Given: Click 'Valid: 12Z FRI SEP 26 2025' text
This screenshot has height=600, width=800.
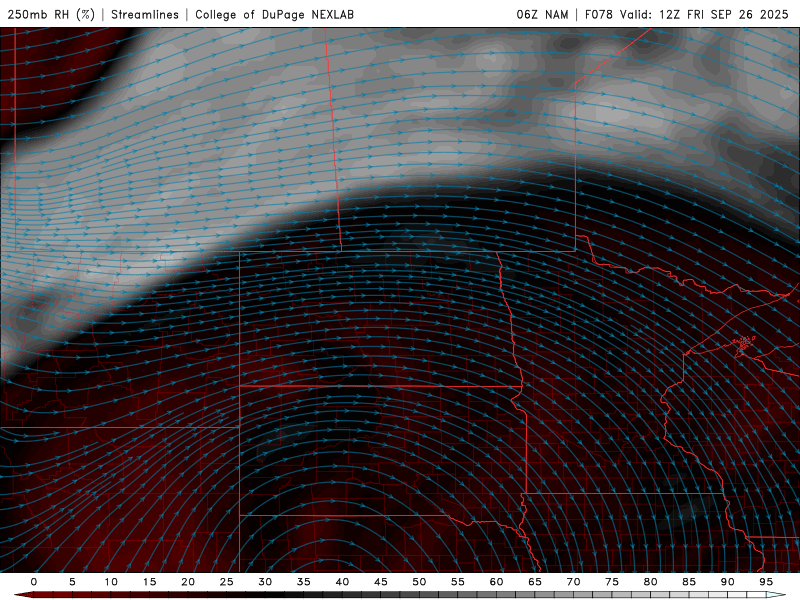Looking at the screenshot, I should coord(704,15).
